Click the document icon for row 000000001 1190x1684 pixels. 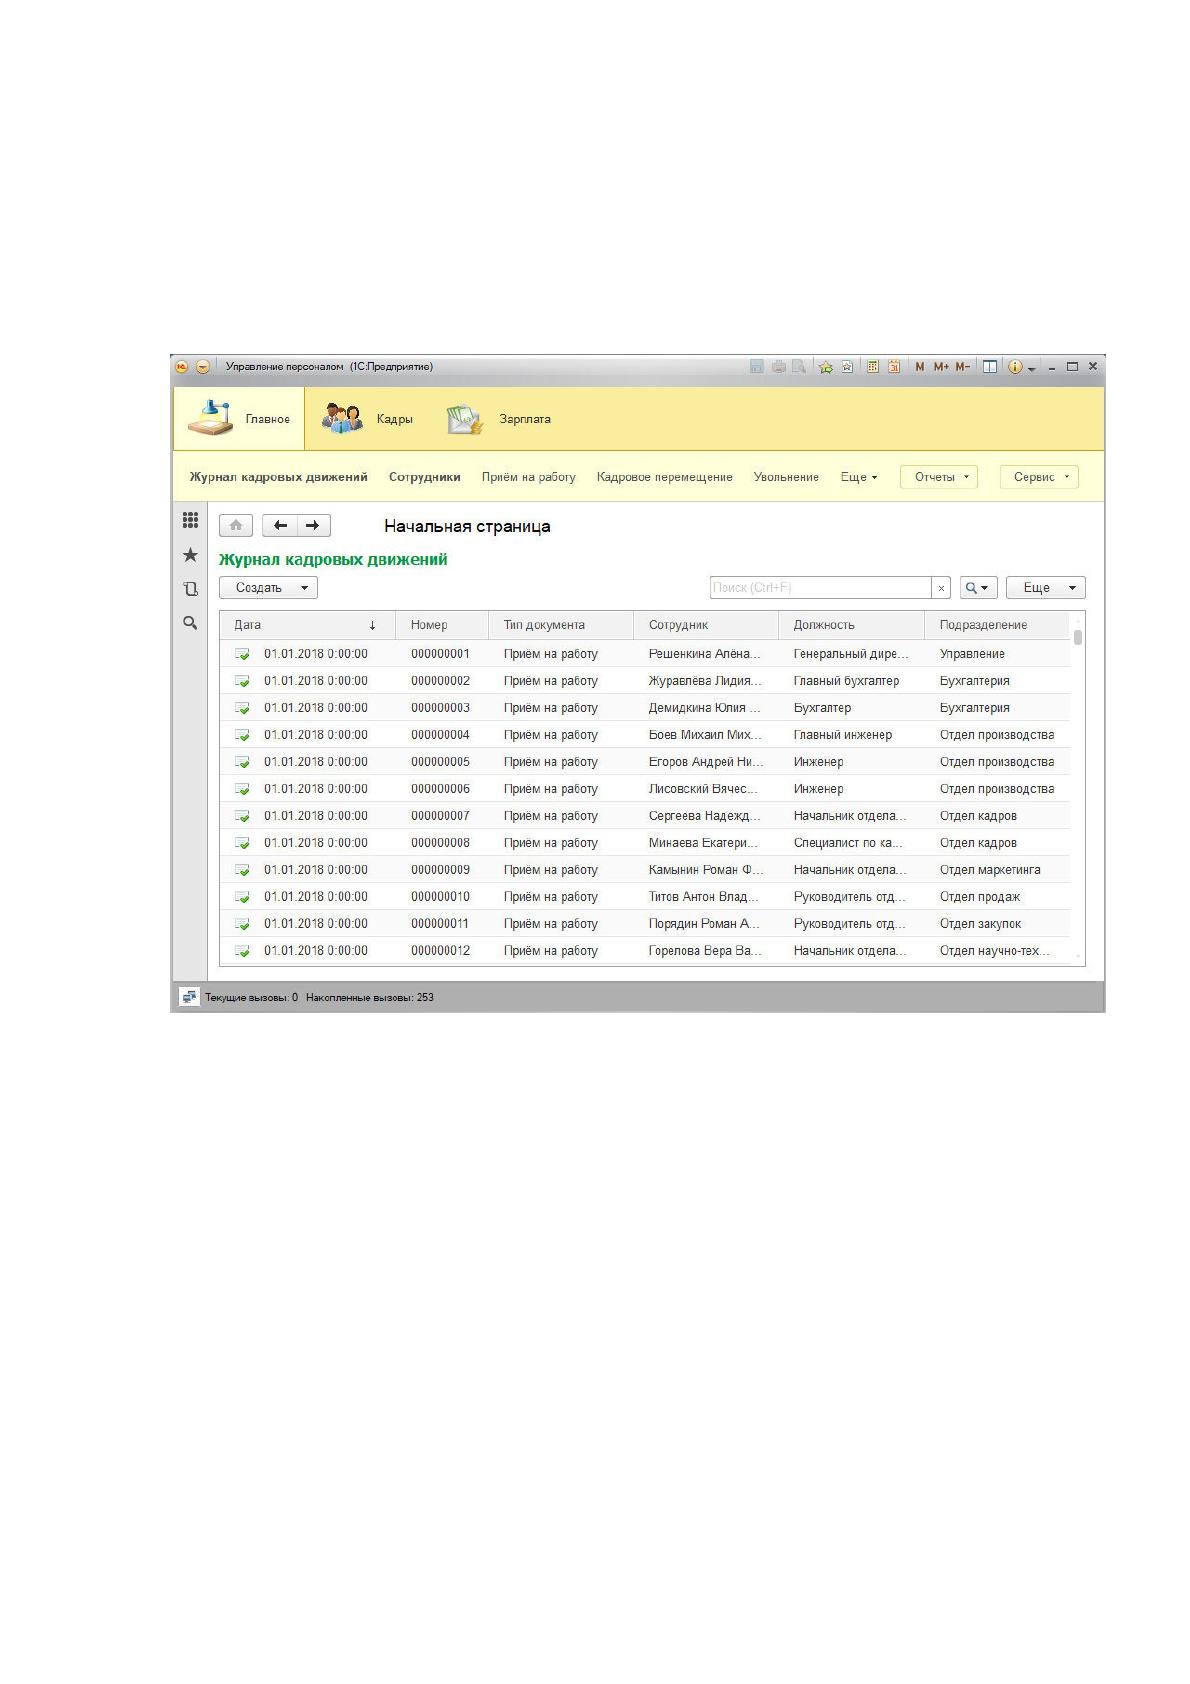[242, 654]
